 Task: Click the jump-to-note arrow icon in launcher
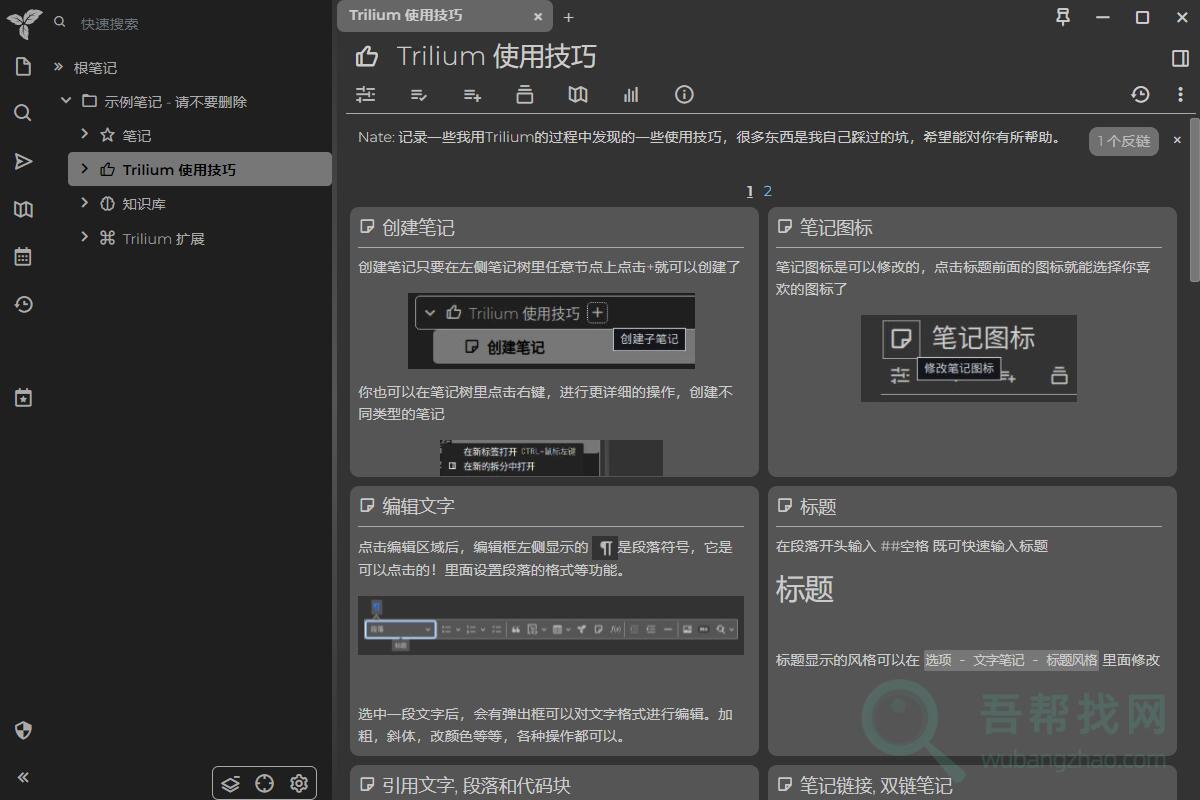[23, 161]
